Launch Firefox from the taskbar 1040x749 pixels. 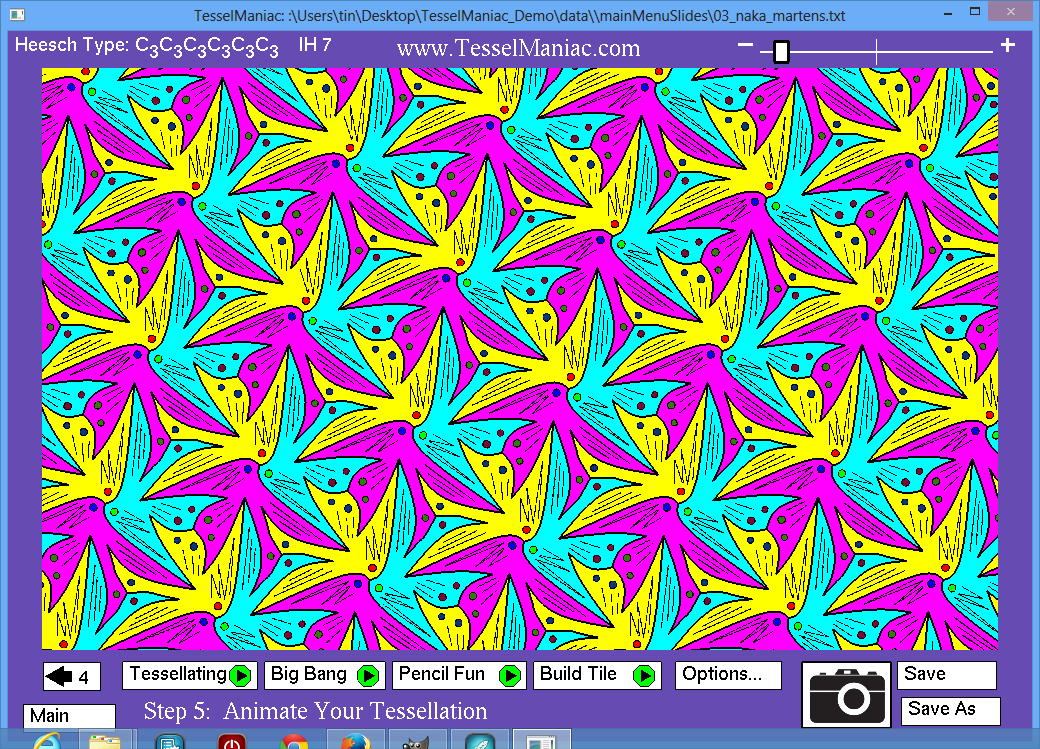point(355,740)
